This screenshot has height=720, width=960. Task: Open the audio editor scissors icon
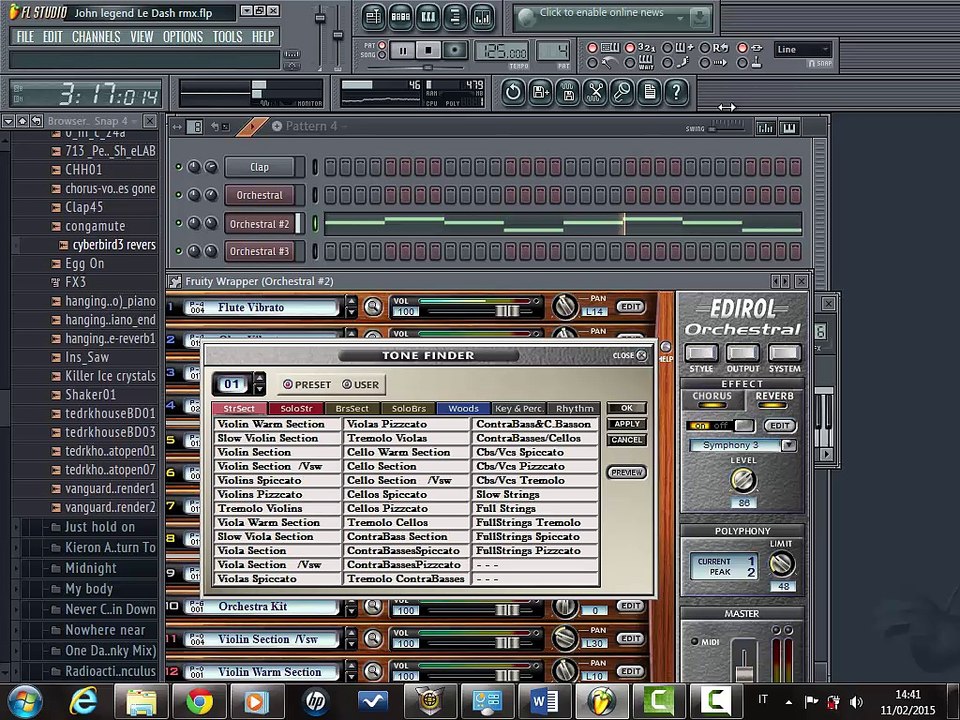tap(595, 92)
